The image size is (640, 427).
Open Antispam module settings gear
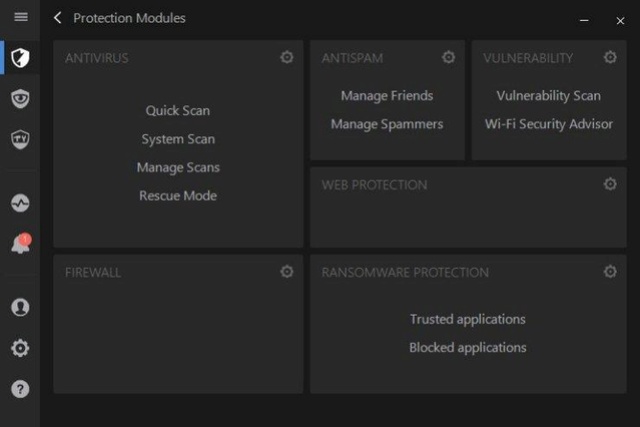(x=449, y=57)
